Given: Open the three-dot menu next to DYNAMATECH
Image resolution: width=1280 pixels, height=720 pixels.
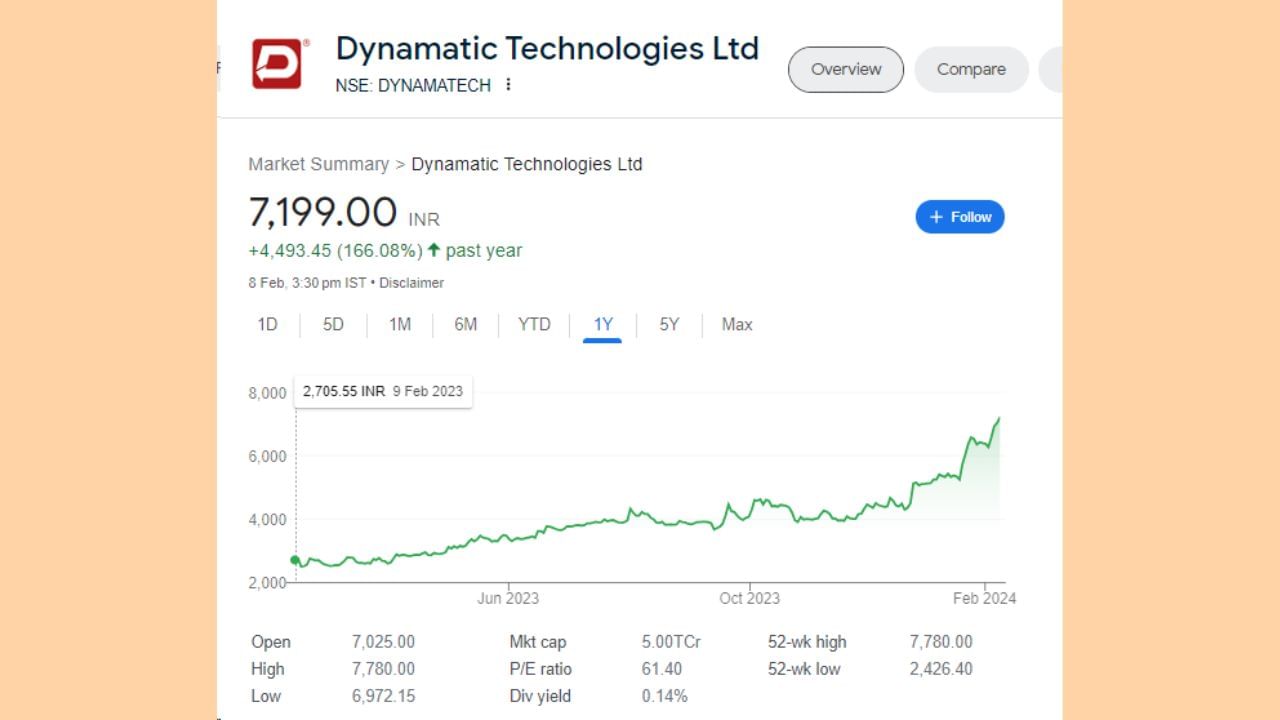Looking at the screenshot, I should (508, 85).
